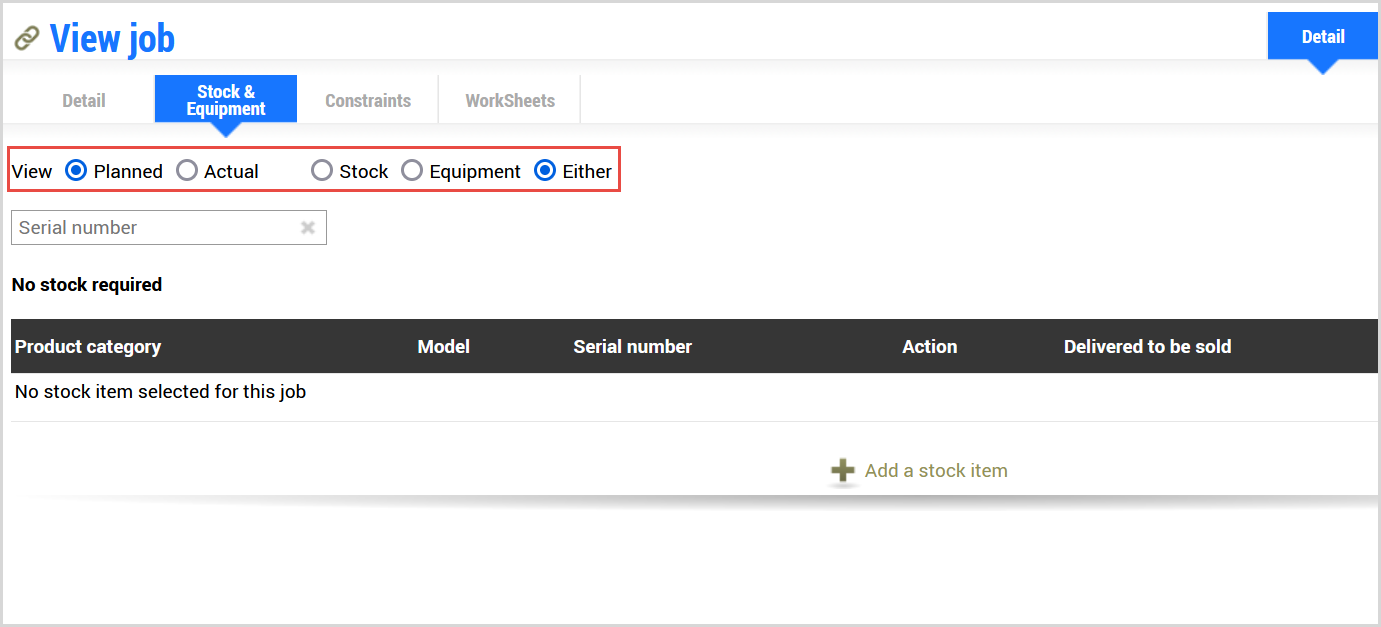Switch to the Detail tab
The width and height of the screenshot is (1381, 627).
pos(84,100)
